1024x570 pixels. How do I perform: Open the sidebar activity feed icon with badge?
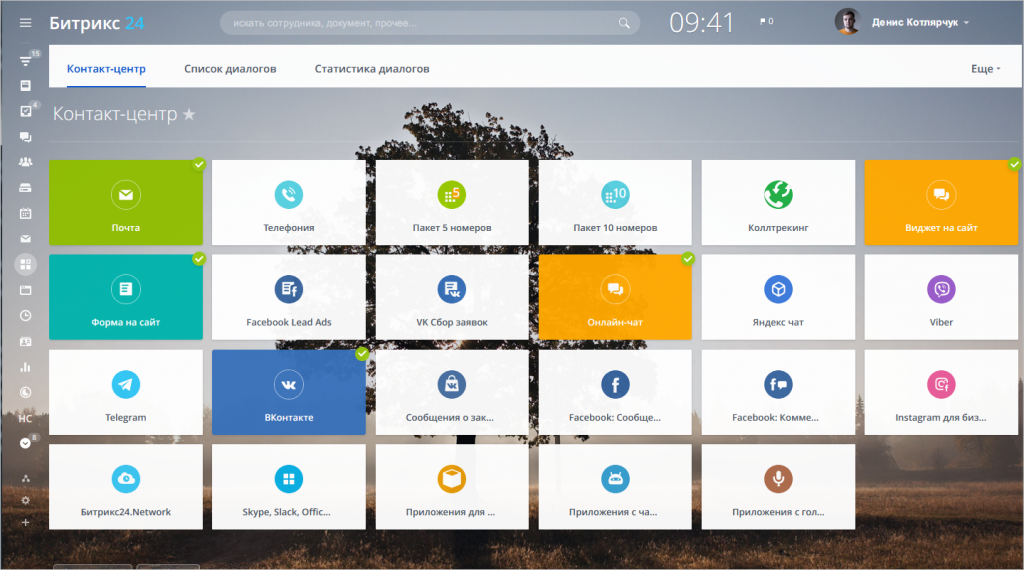[x=25, y=61]
